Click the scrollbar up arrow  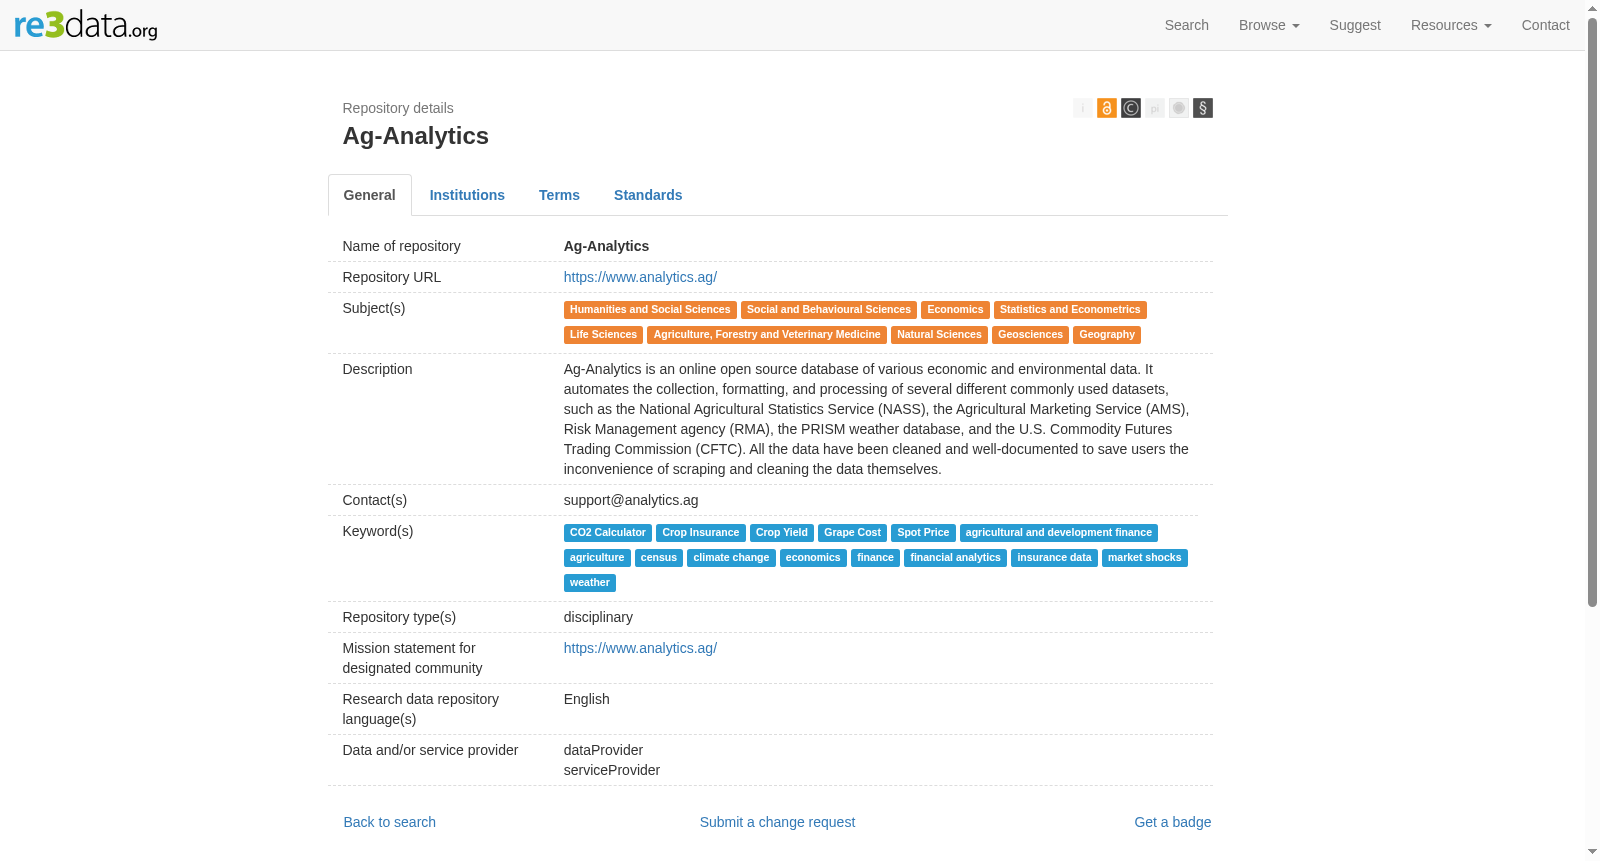pos(1592,7)
